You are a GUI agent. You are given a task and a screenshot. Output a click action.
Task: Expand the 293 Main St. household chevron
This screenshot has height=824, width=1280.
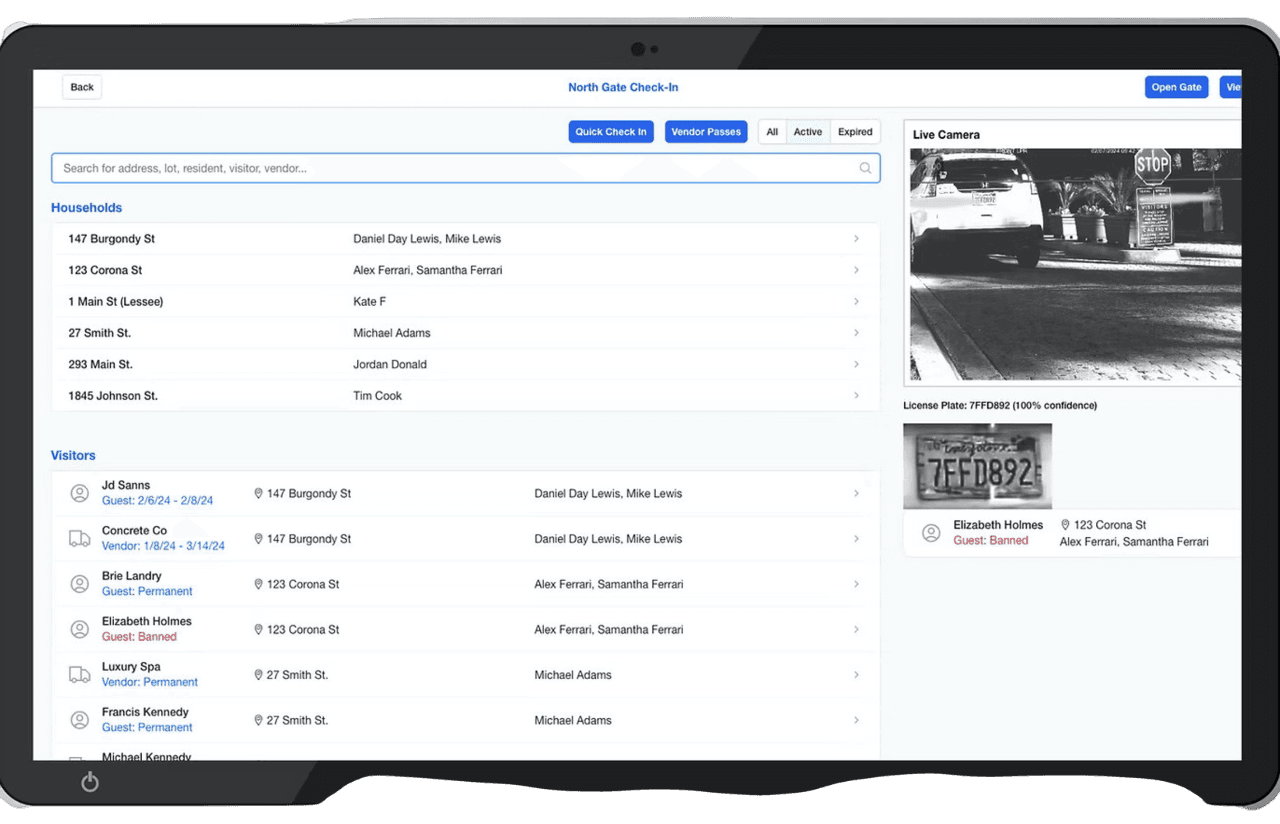(x=856, y=364)
